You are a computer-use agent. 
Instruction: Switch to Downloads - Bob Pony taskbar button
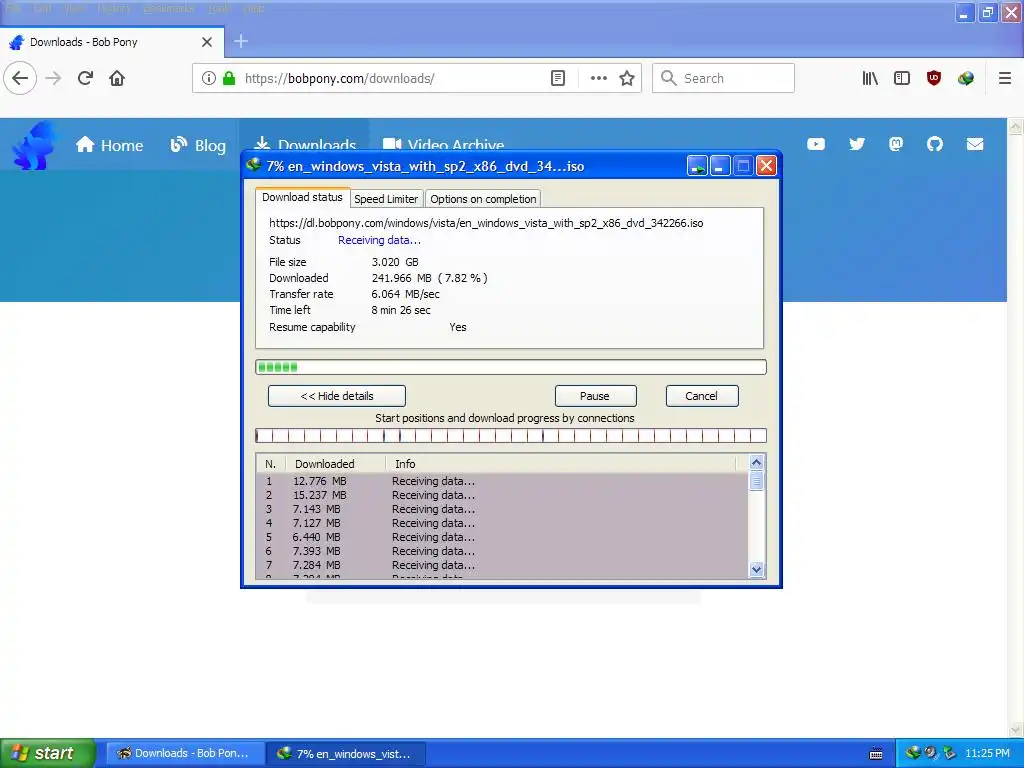pos(185,753)
